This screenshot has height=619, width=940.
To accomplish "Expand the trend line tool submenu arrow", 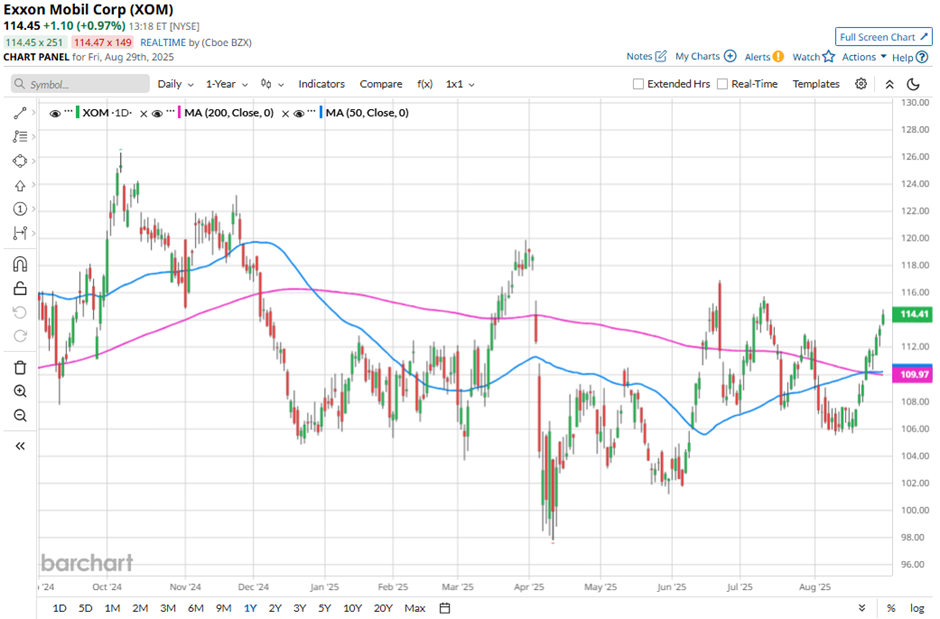I will pos(34,113).
